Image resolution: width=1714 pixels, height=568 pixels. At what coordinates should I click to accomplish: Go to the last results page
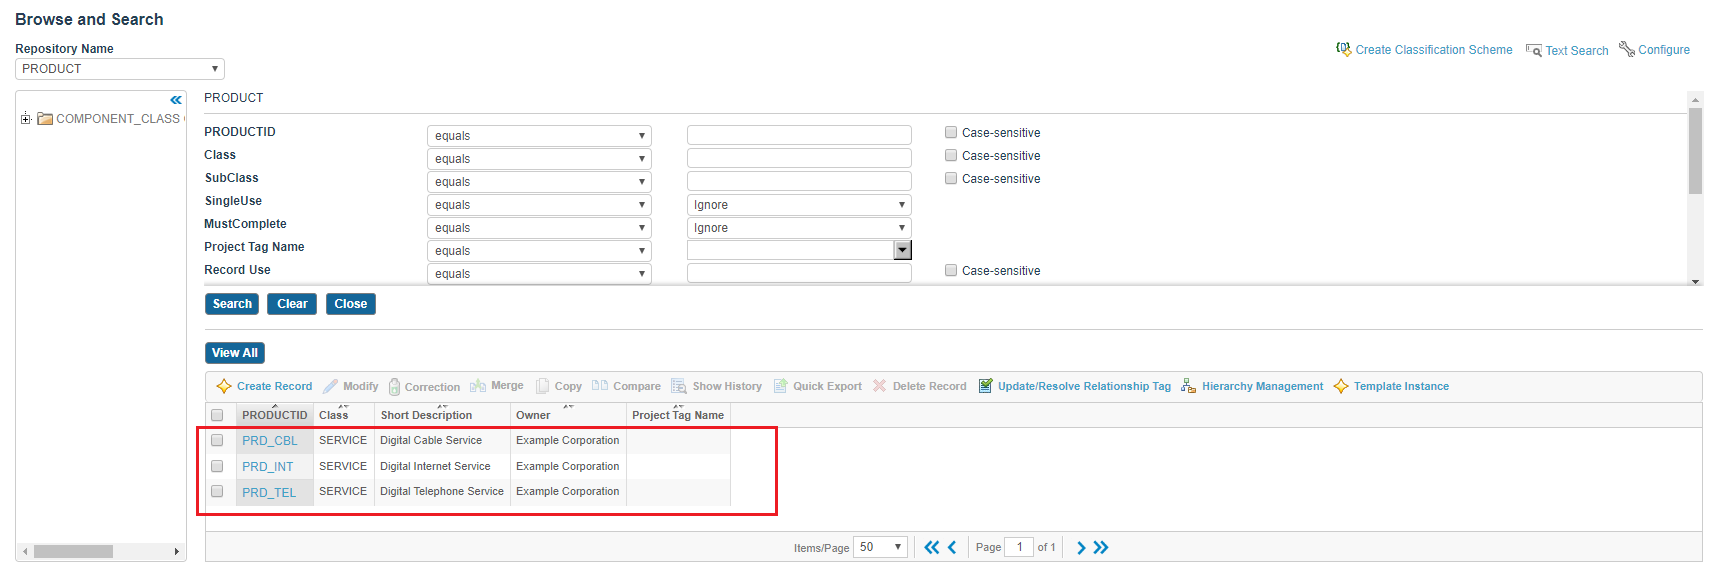click(x=1101, y=547)
